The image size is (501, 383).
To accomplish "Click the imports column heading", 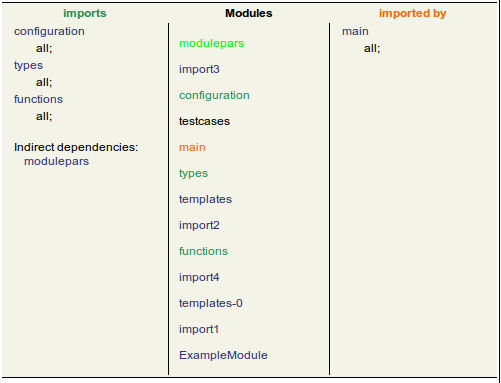I will pyautogui.click(x=85, y=14).
